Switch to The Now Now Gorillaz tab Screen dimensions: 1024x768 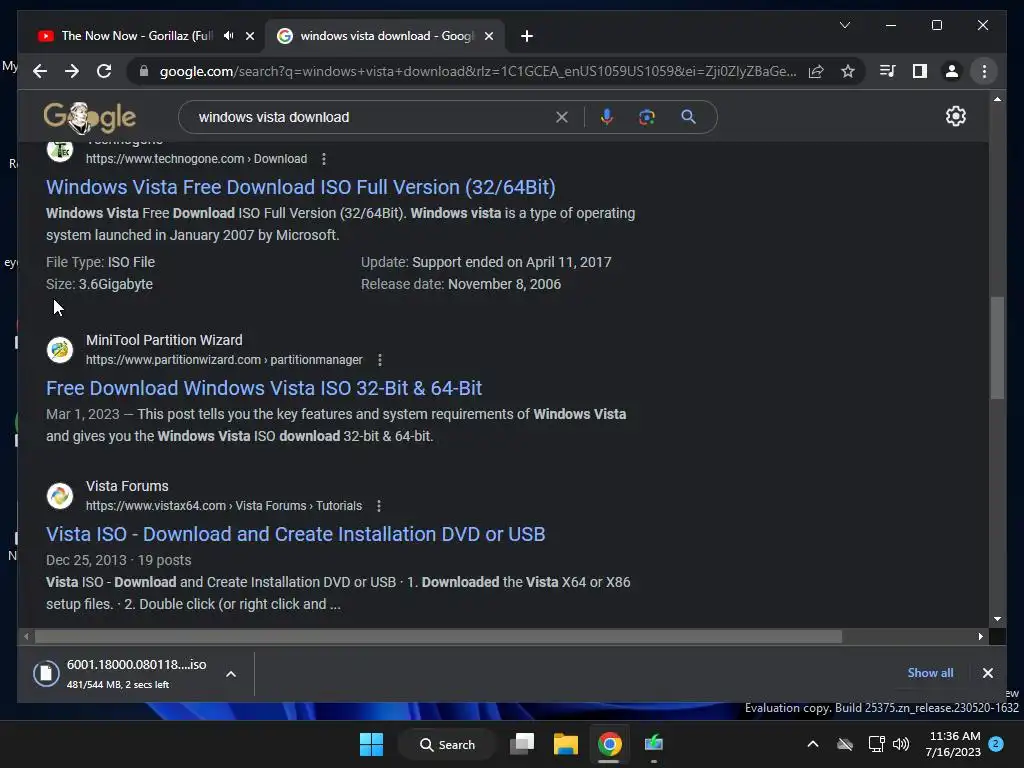coord(137,36)
